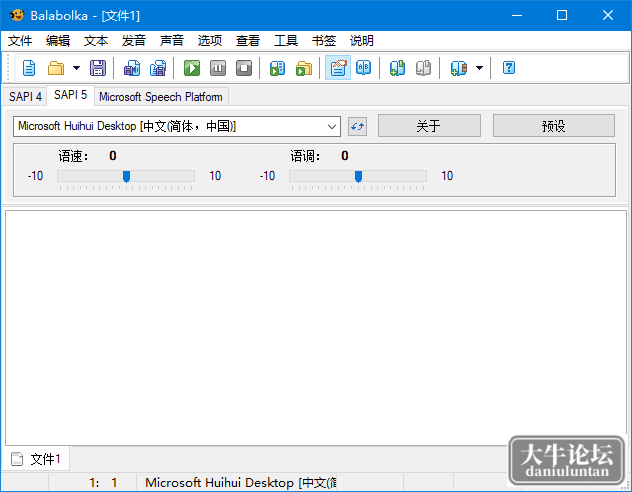Viewport: 632px width, 492px height.
Task: Open the 说明 menu
Action: pos(361,40)
